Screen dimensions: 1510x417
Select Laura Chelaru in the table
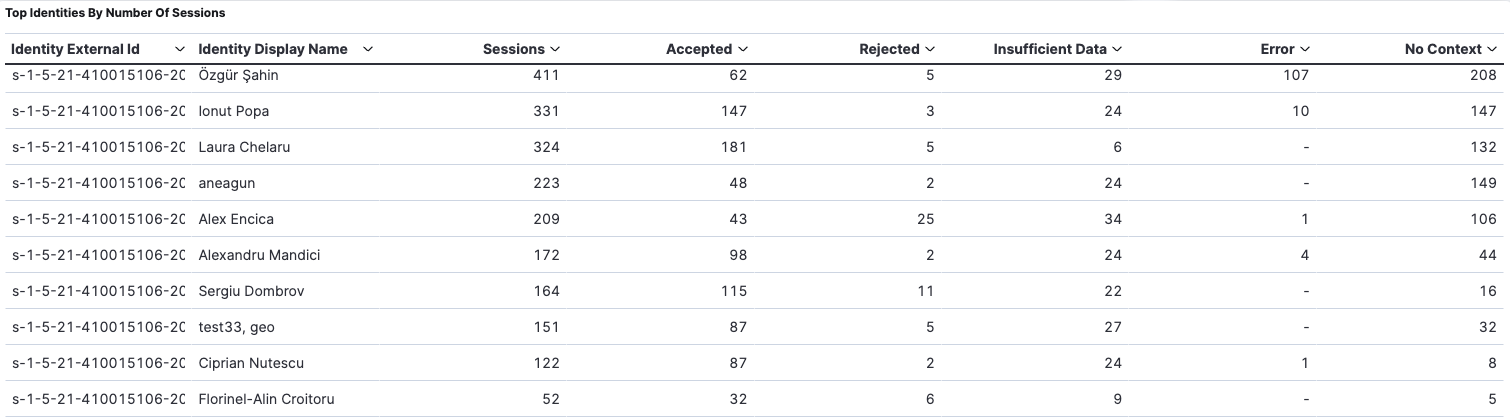[x=244, y=147]
